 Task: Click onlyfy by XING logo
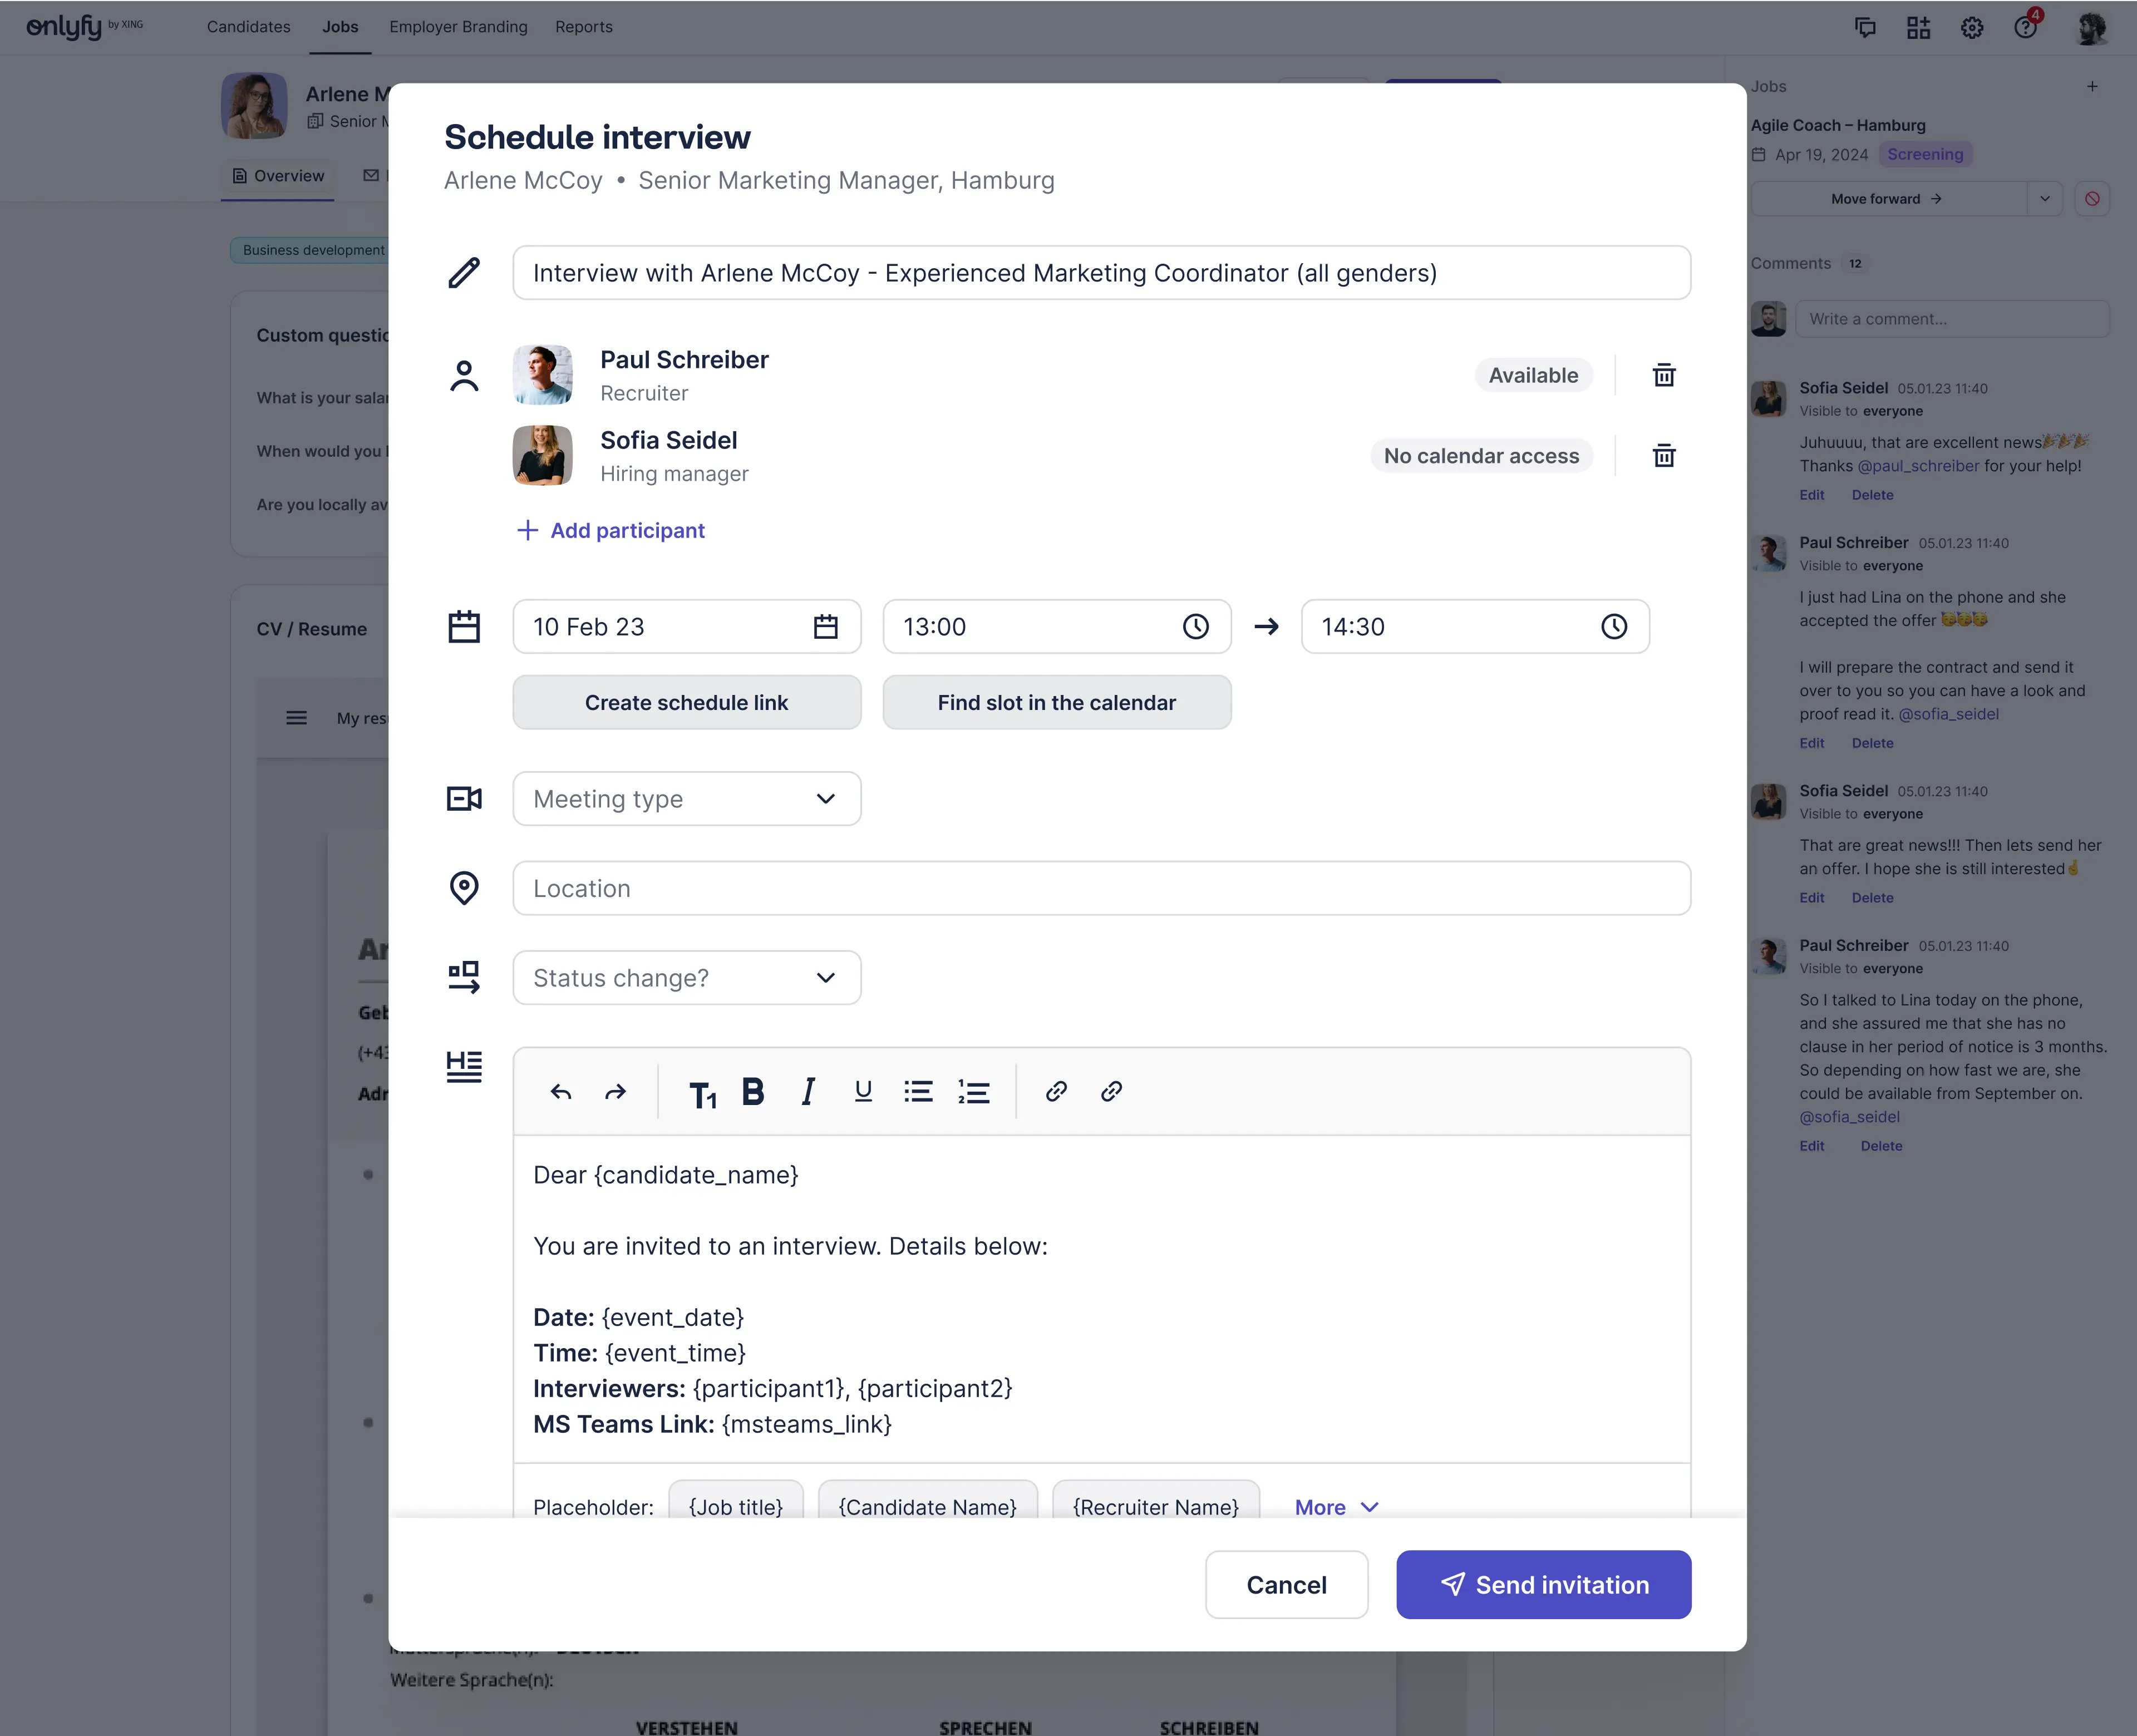84,27
